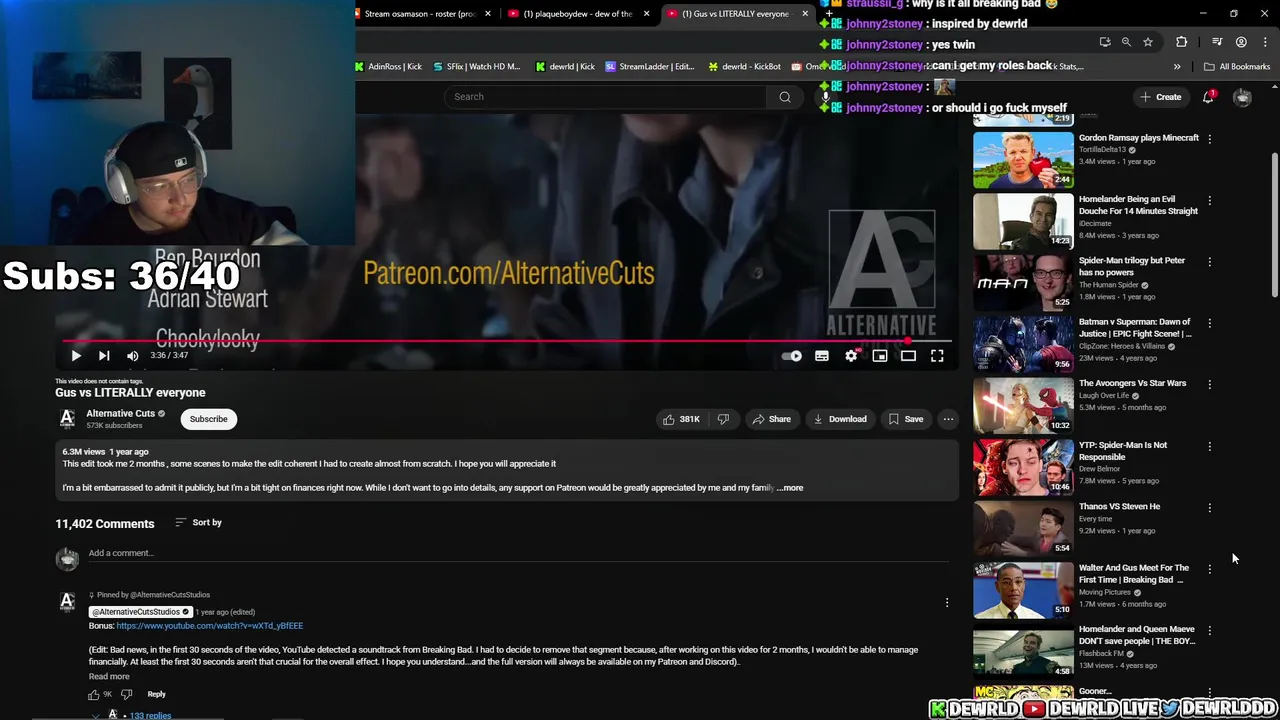Viewport: 1280px width, 720px height.
Task: Open StreamLadder bookmark
Action: click(650, 67)
